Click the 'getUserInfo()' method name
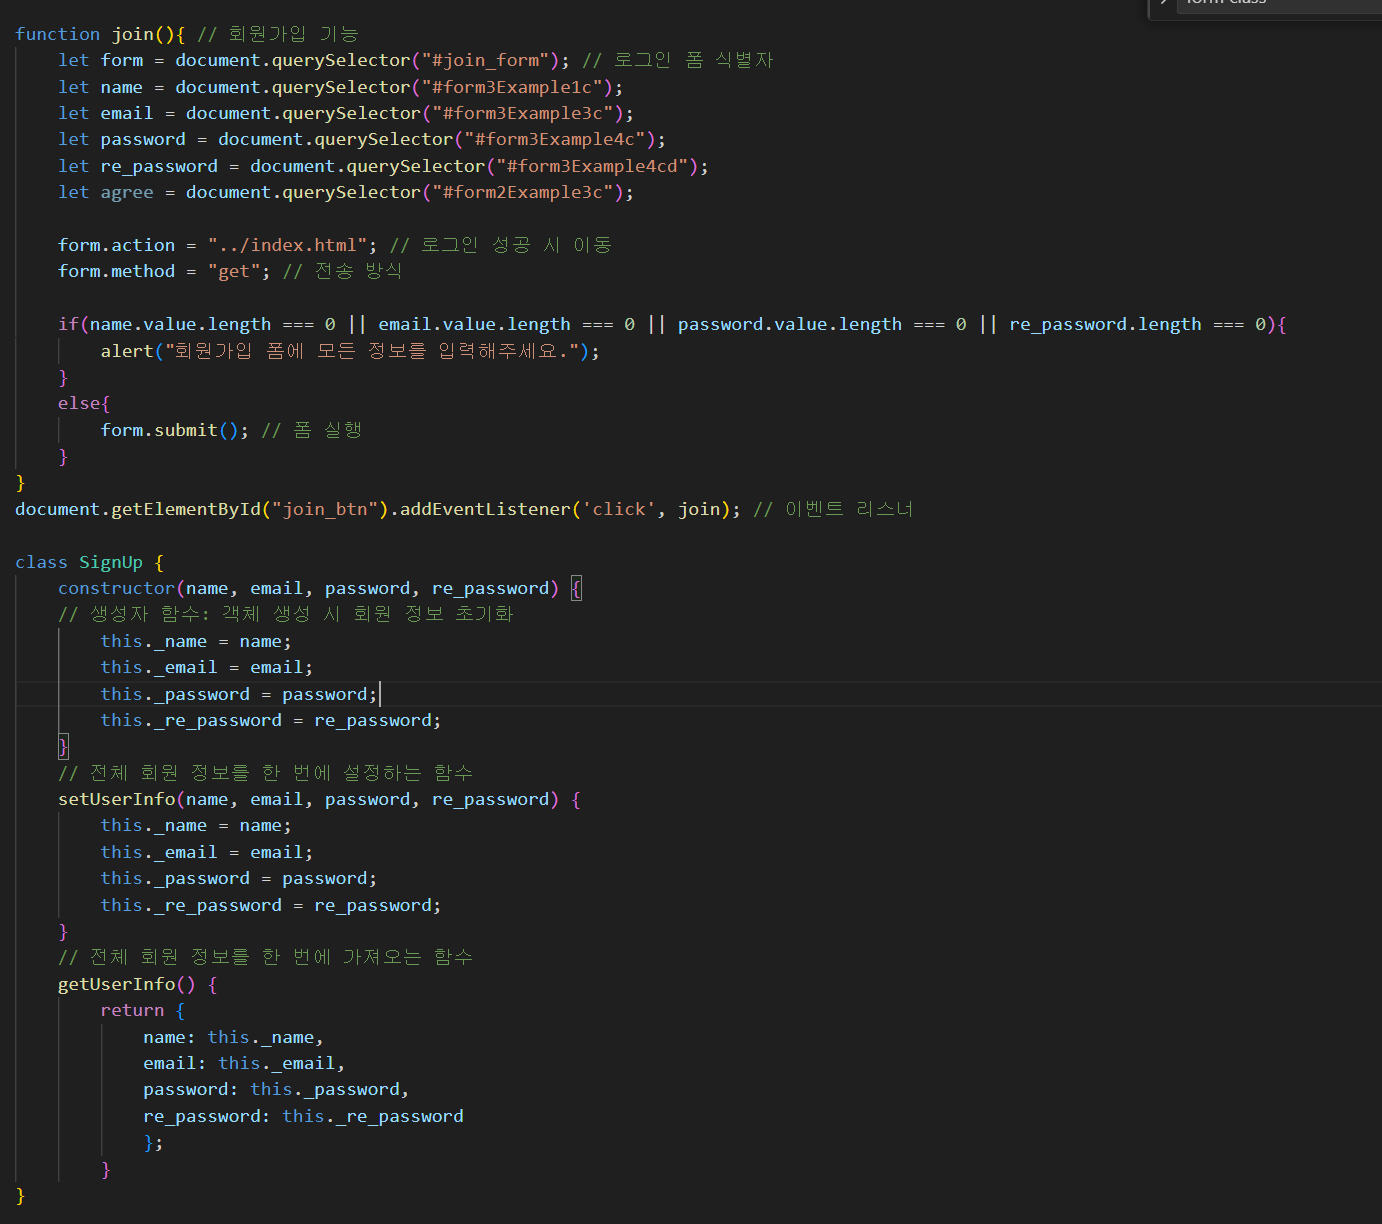Image resolution: width=1382 pixels, height=1224 pixels. coord(127,984)
